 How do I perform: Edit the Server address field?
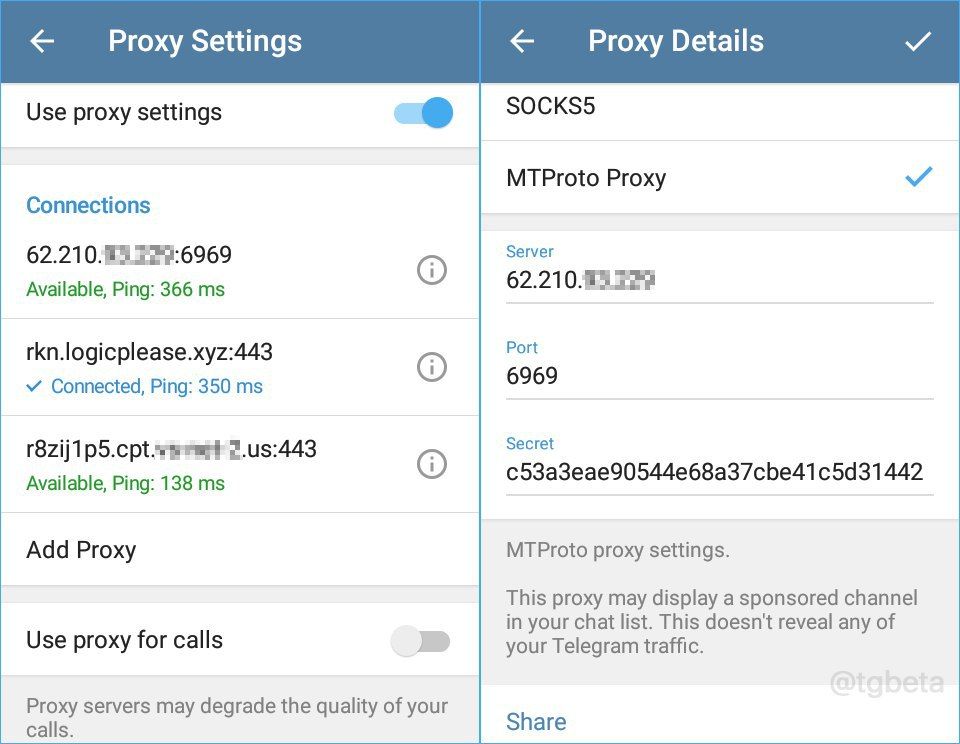click(x=718, y=281)
